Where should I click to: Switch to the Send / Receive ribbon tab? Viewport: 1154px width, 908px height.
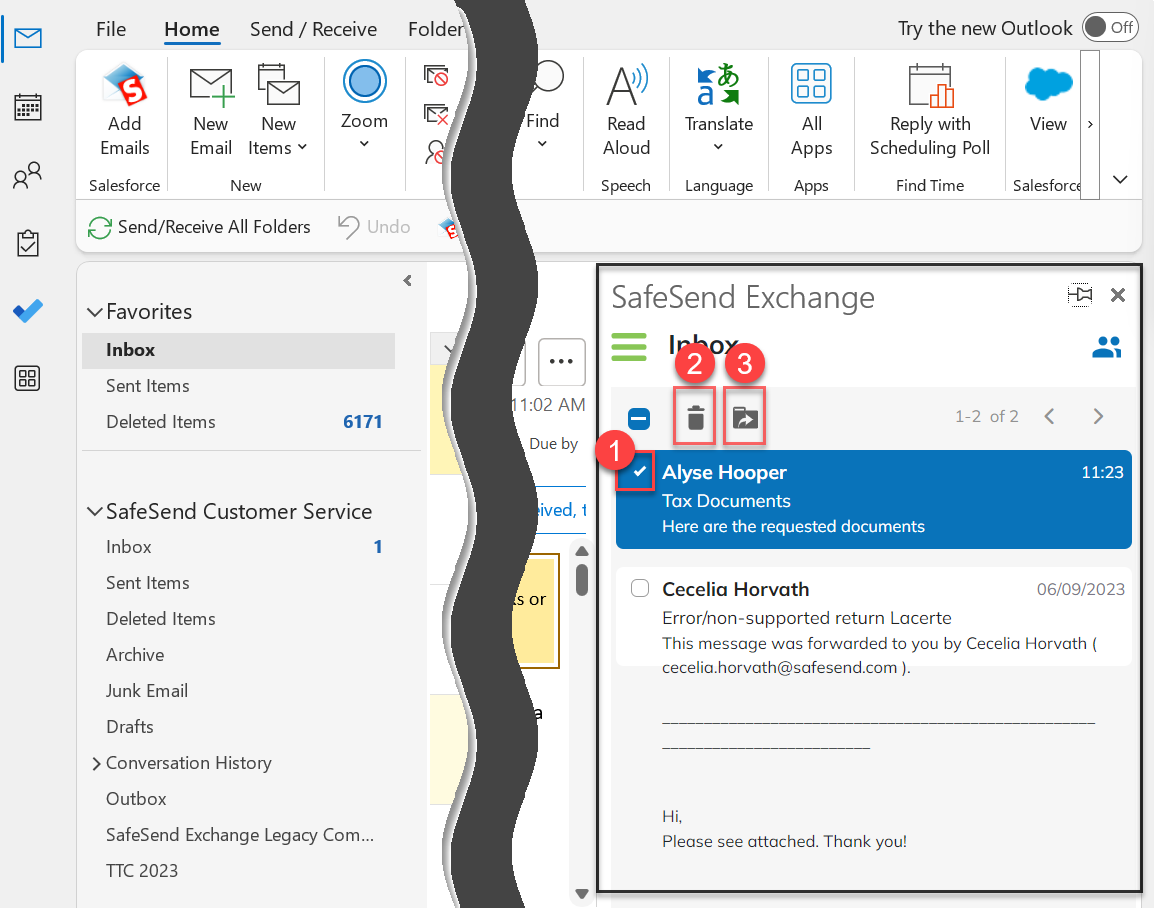[313, 29]
